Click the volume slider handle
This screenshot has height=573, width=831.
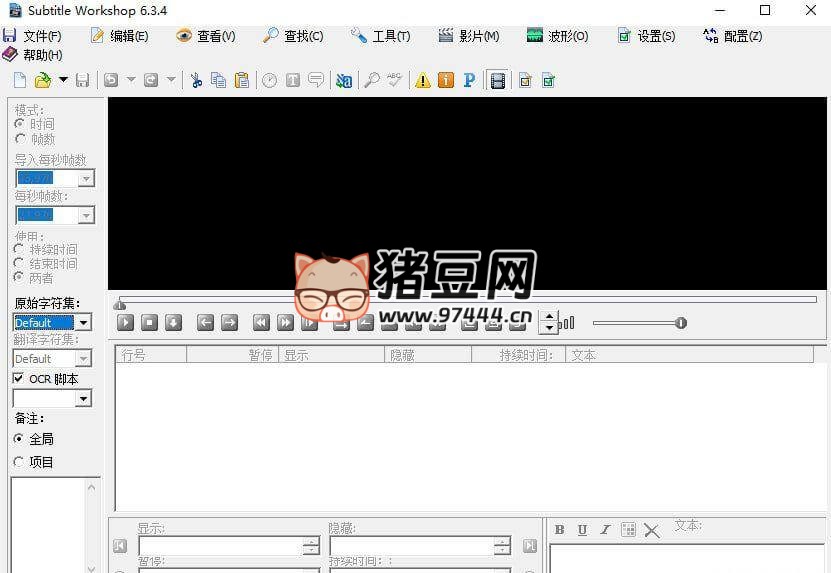coord(681,323)
